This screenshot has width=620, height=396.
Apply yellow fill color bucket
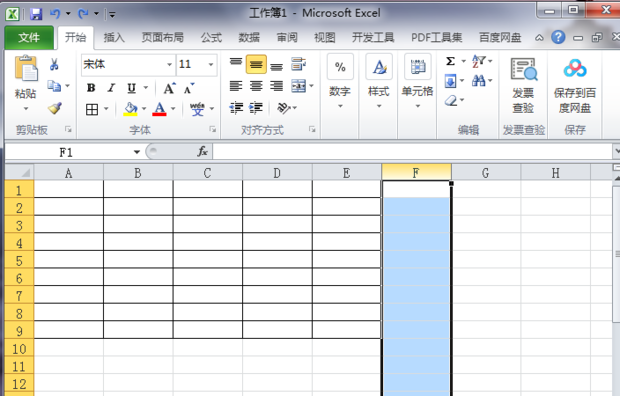pyautogui.click(x=130, y=109)
